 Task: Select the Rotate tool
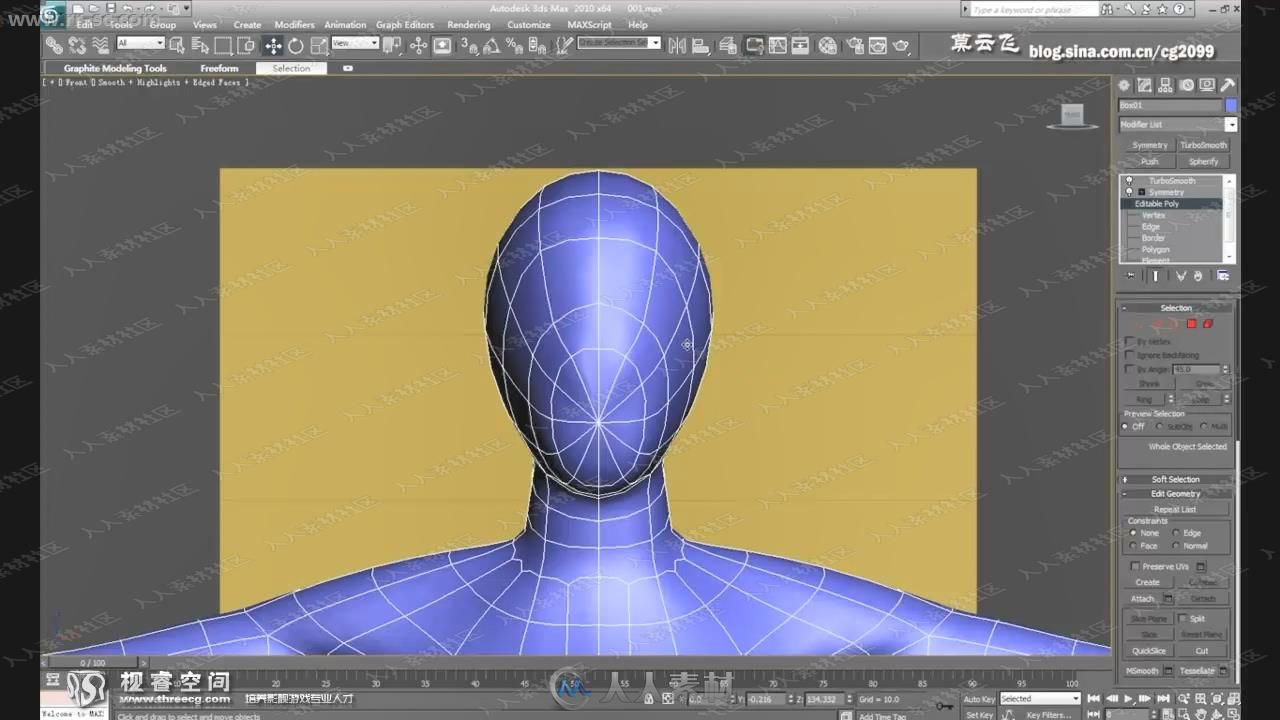tap(296, 45)
